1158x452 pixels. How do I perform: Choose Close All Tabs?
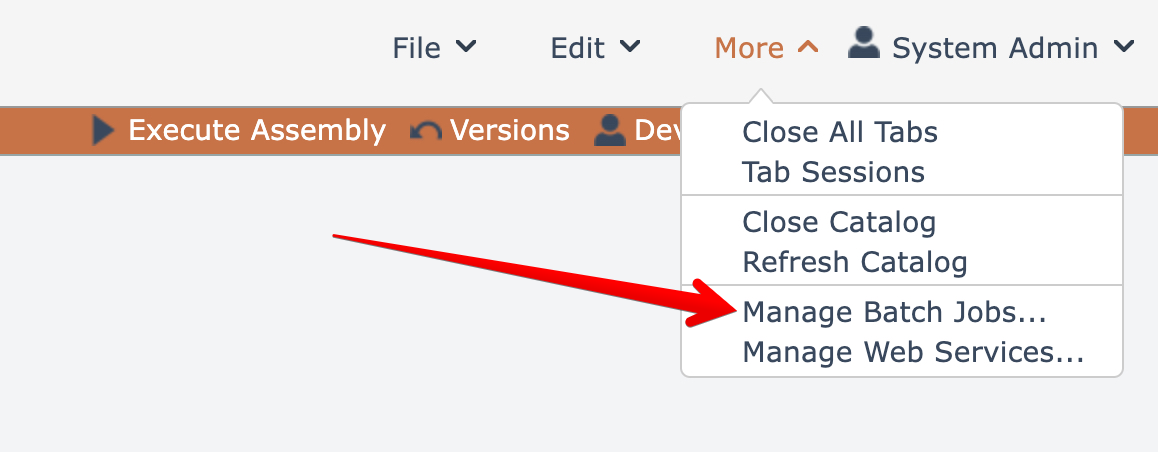(x=840, y=132)
